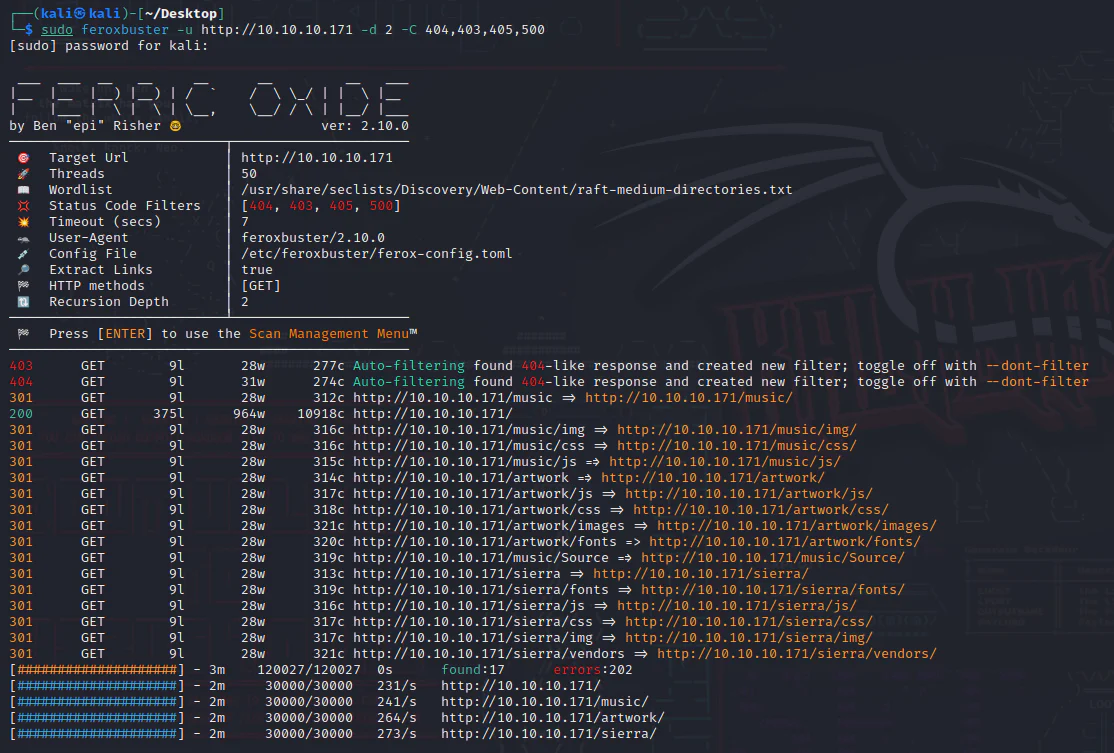Click the status filter list [404, 403, 405, 500]

coord(320,206)
